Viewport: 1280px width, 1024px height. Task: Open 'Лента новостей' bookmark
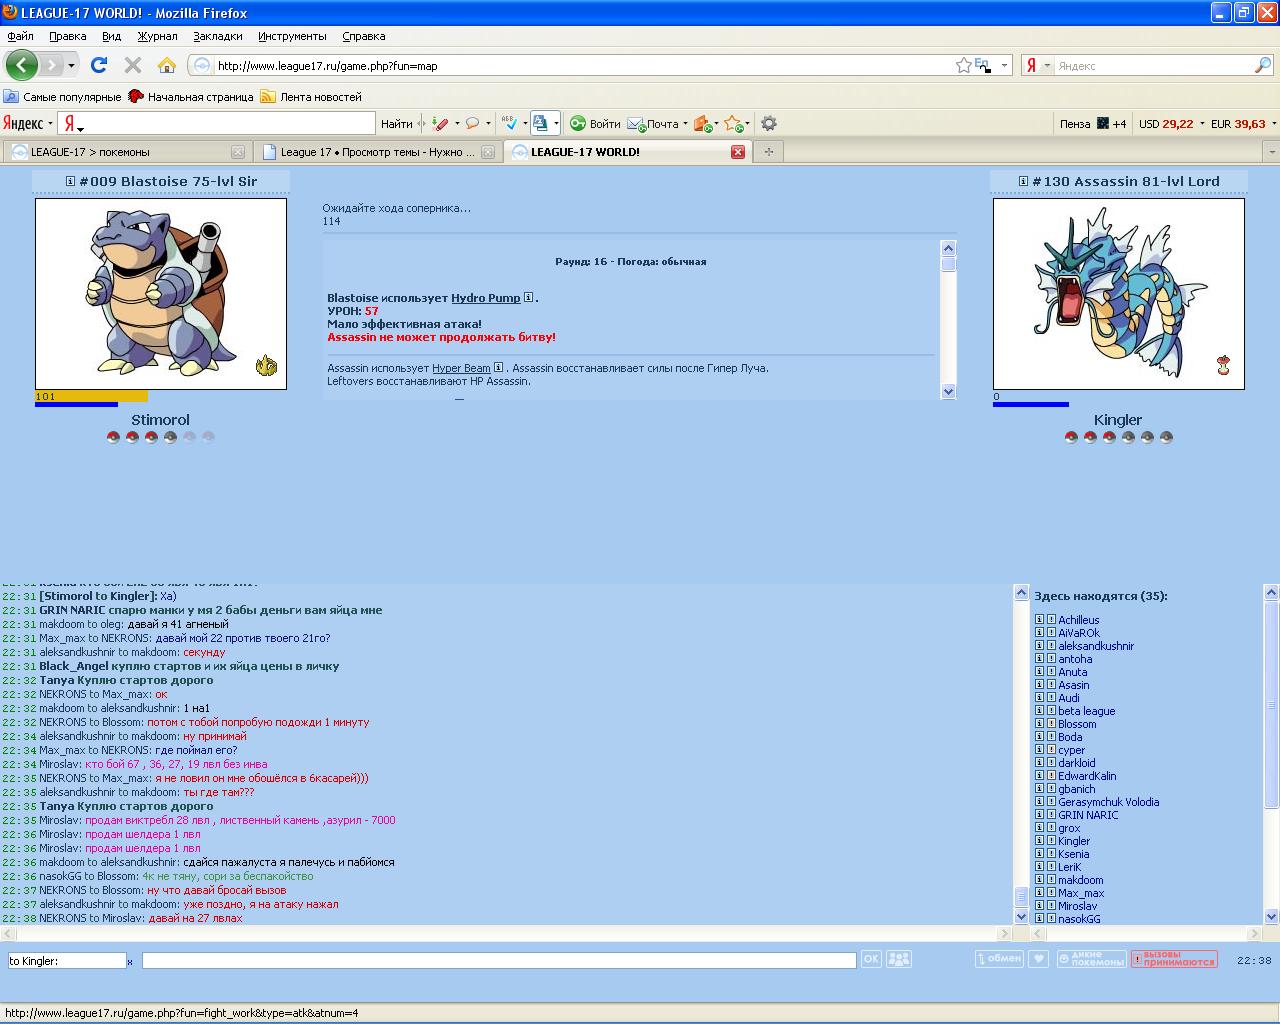(x=311, y=97)
